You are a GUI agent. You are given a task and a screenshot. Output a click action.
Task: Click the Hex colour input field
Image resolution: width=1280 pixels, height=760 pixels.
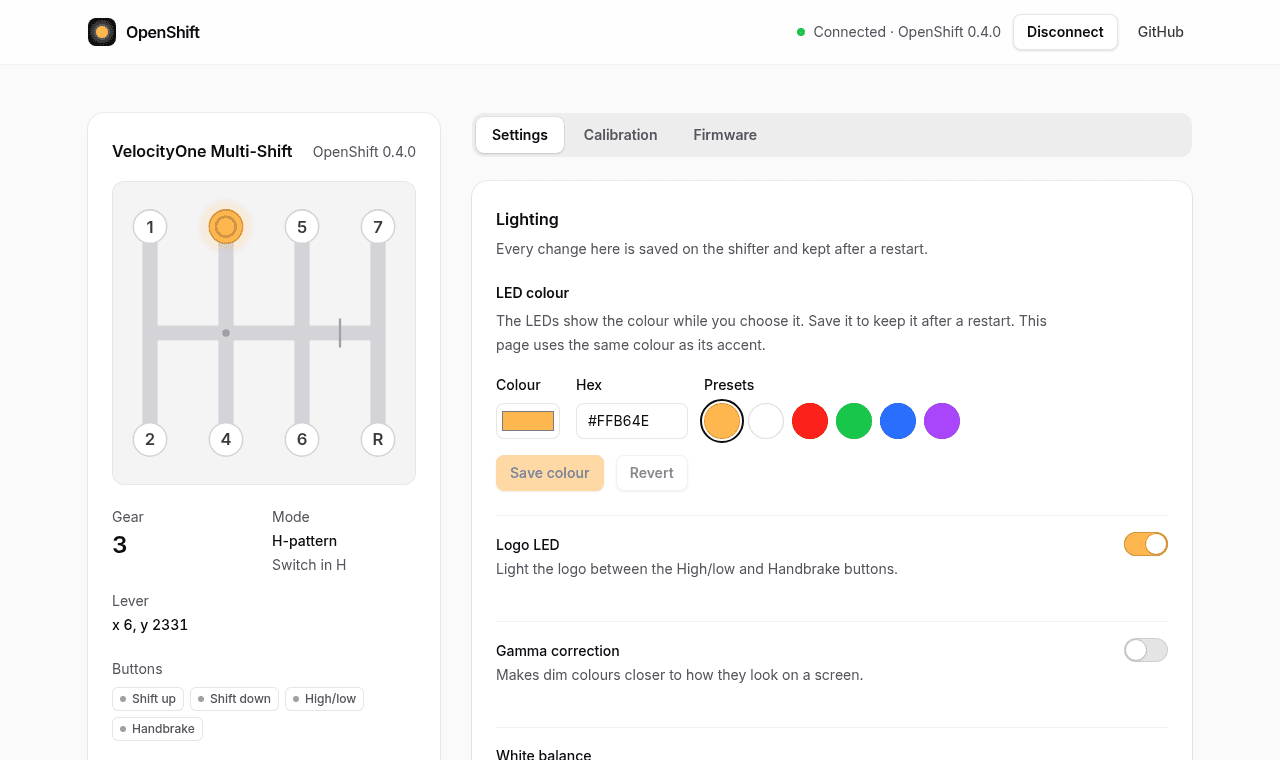[x=632, y=421]
